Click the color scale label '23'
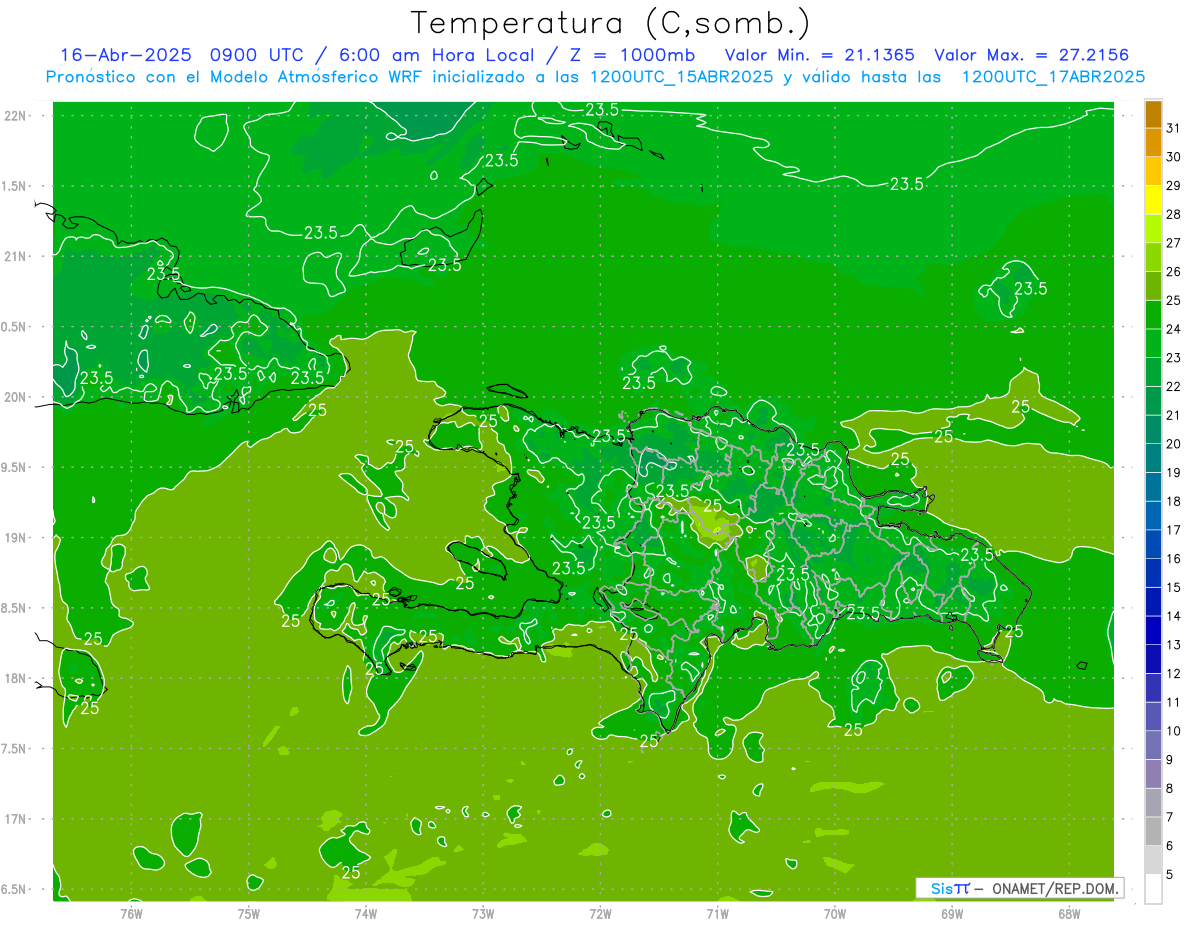 [1174, 358]
